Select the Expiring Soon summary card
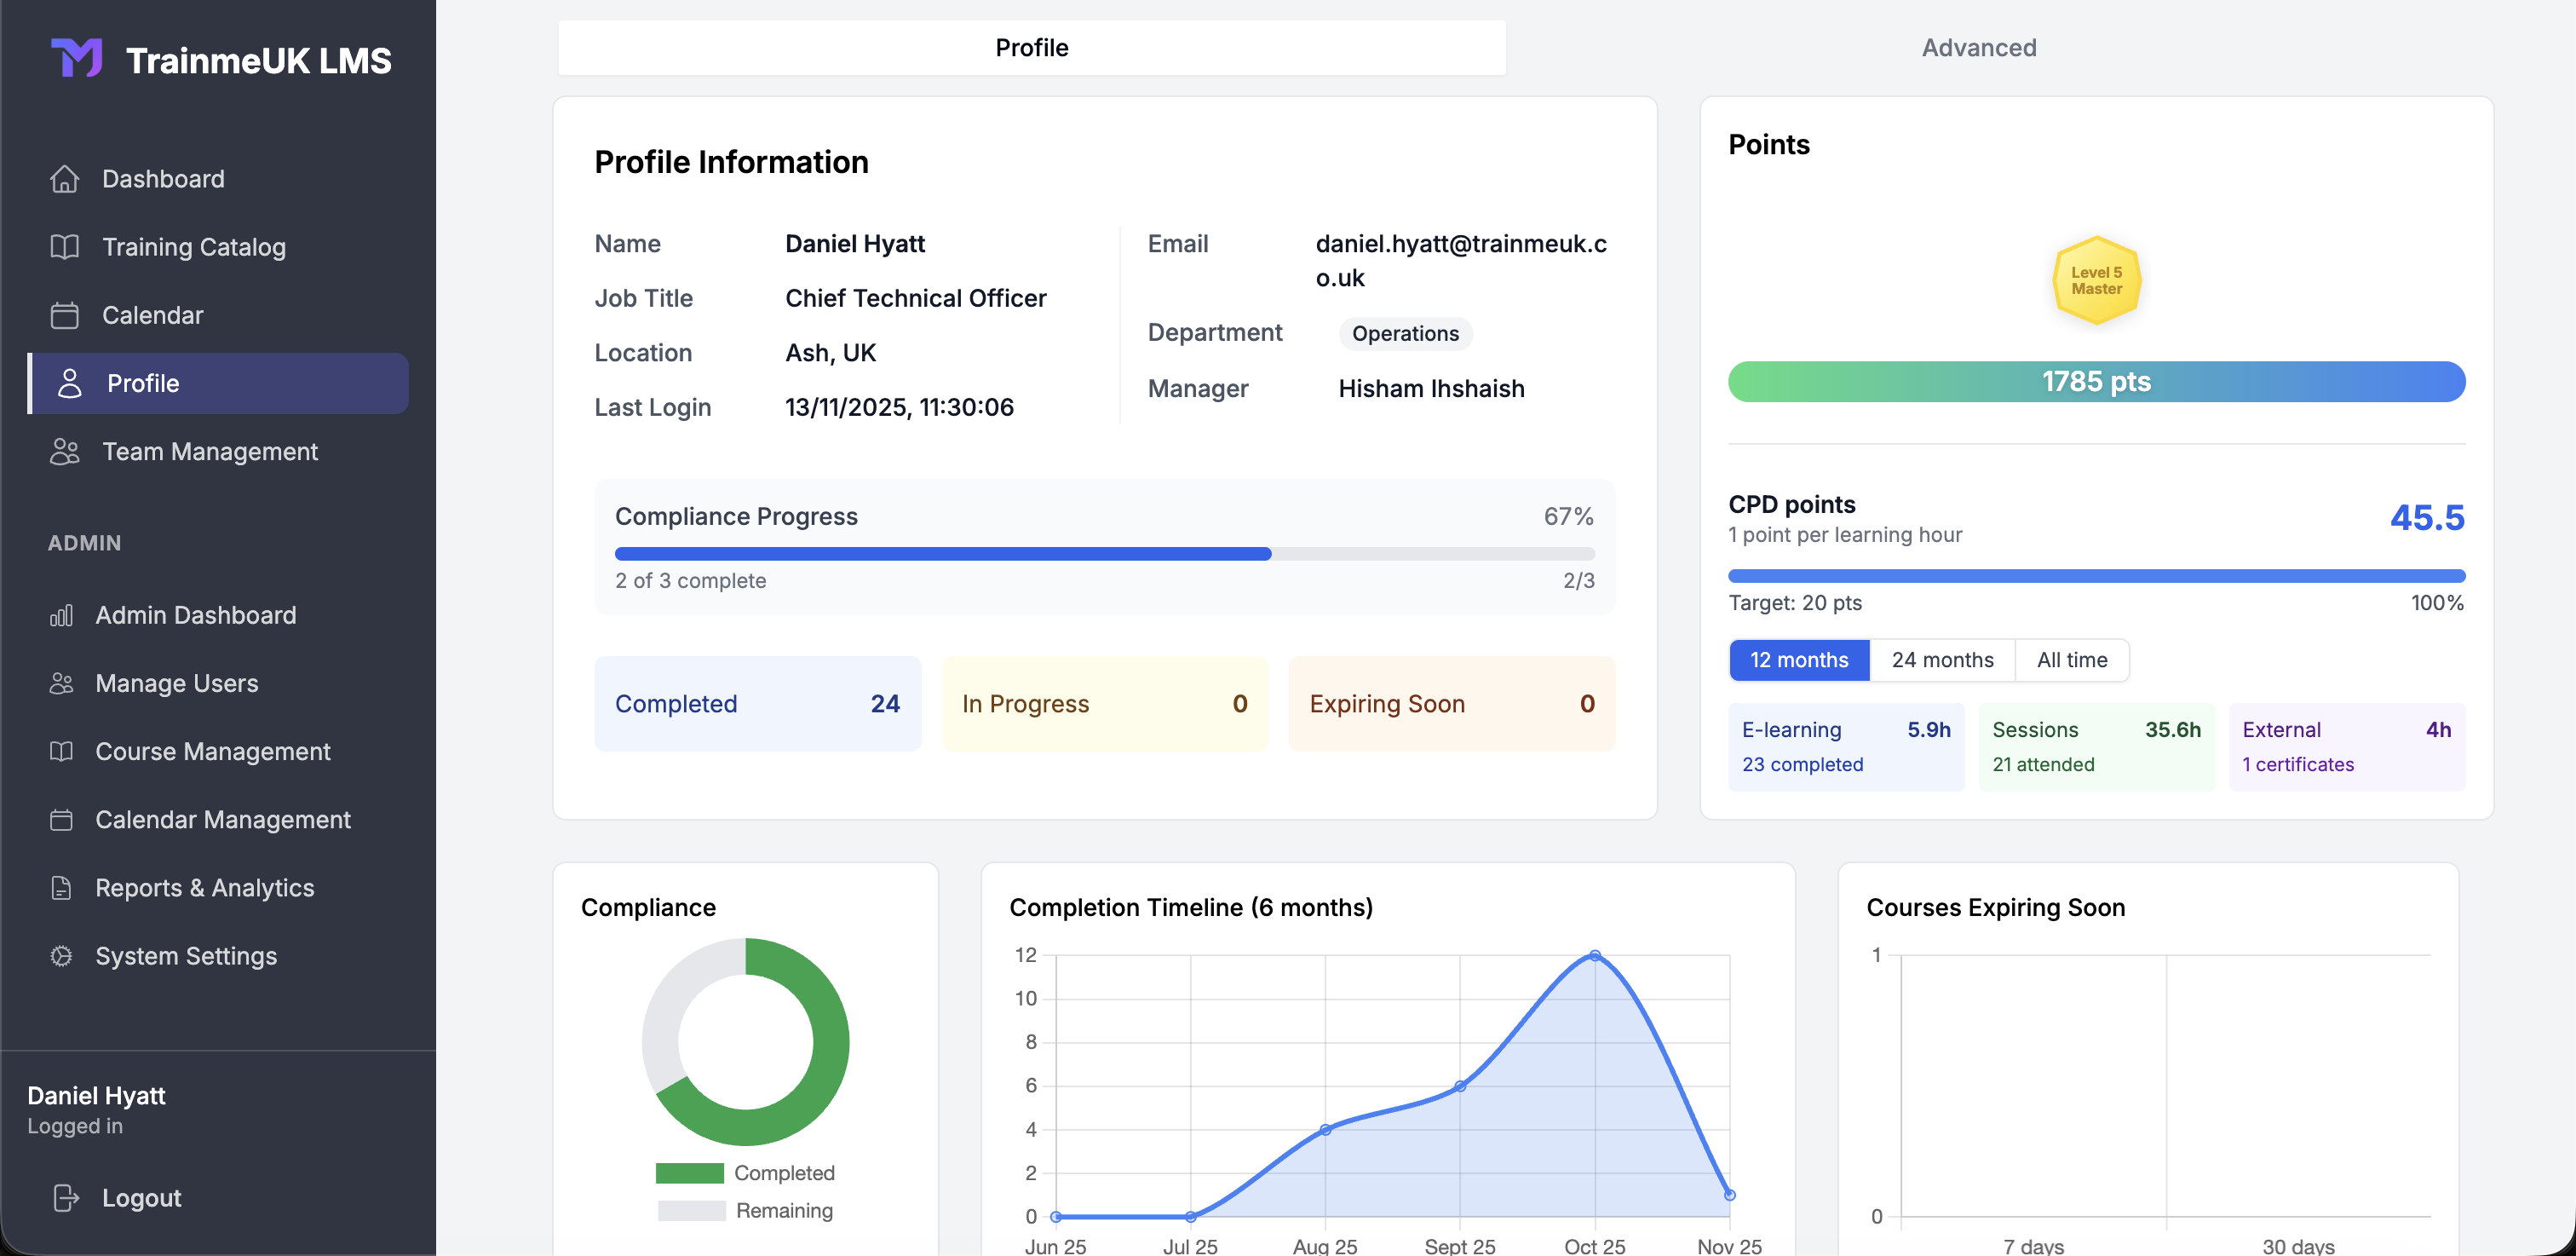 pyautogui.click(x=1451, y=703)
